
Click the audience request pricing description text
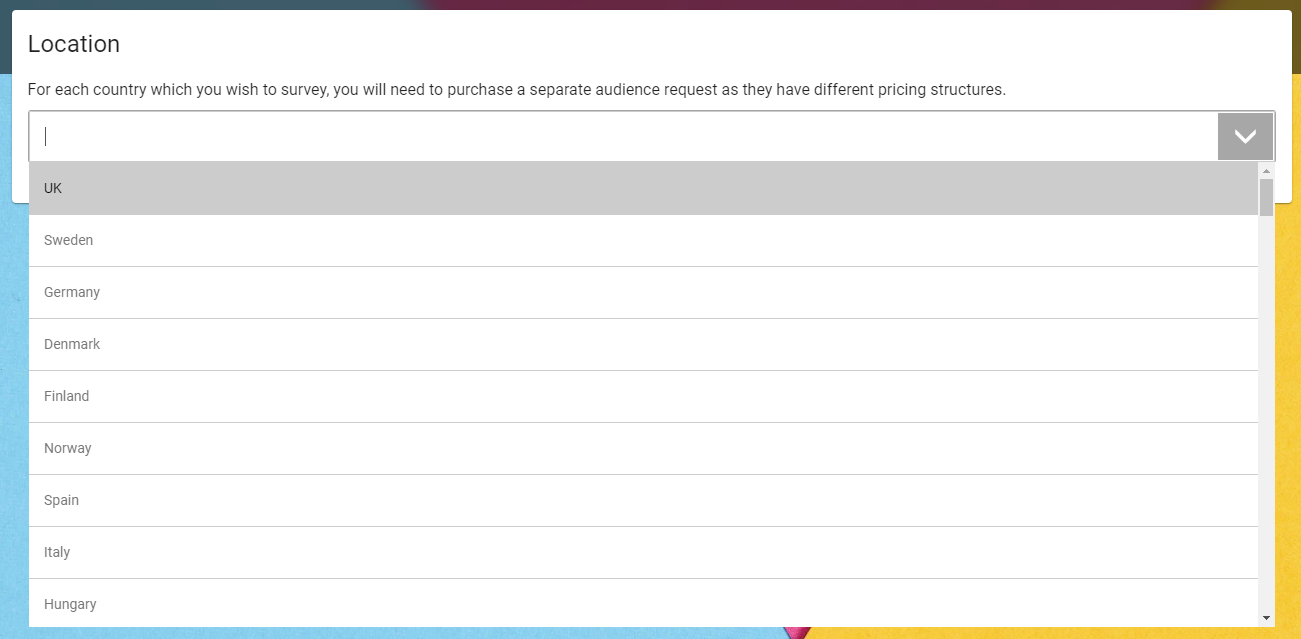pos(517,89)
